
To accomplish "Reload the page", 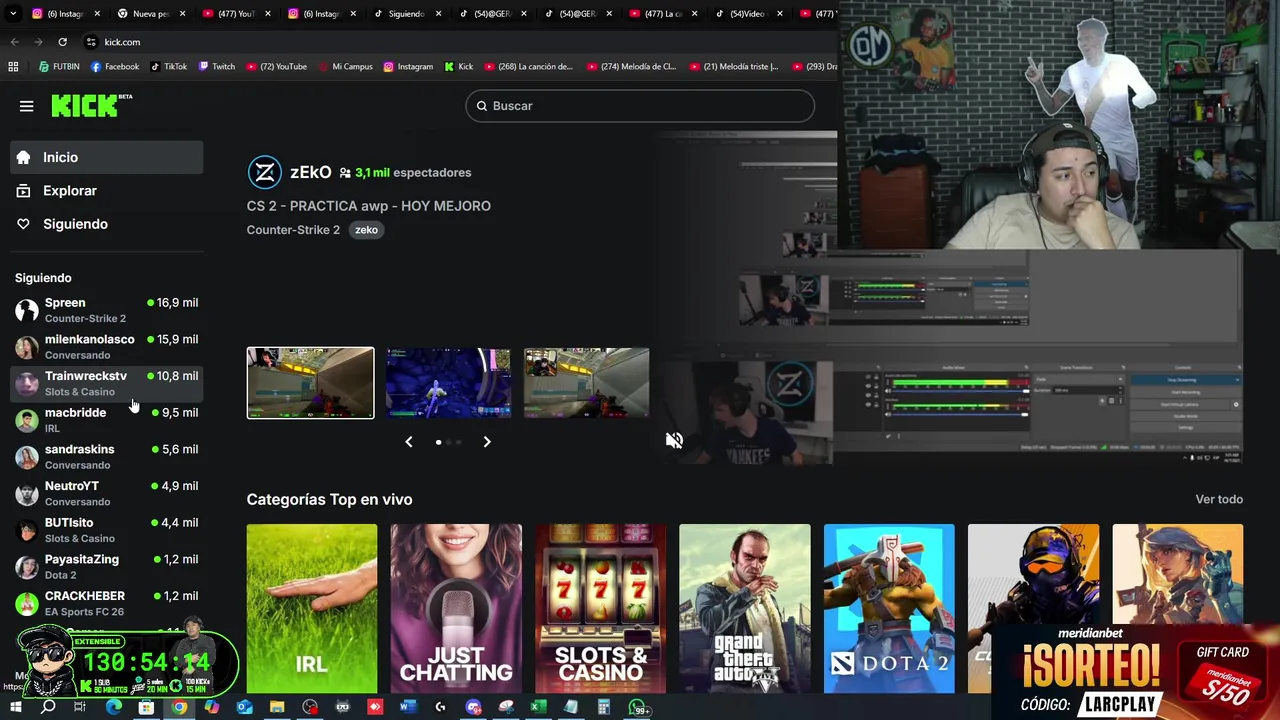I will point(62,42).
